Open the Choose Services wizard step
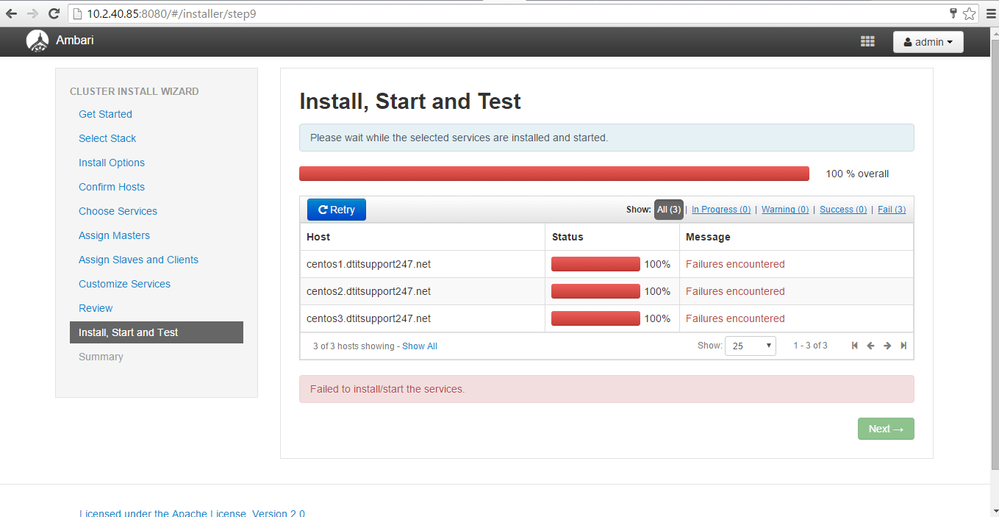This screenshot has height=517, width=999. [x=118, y=211]
